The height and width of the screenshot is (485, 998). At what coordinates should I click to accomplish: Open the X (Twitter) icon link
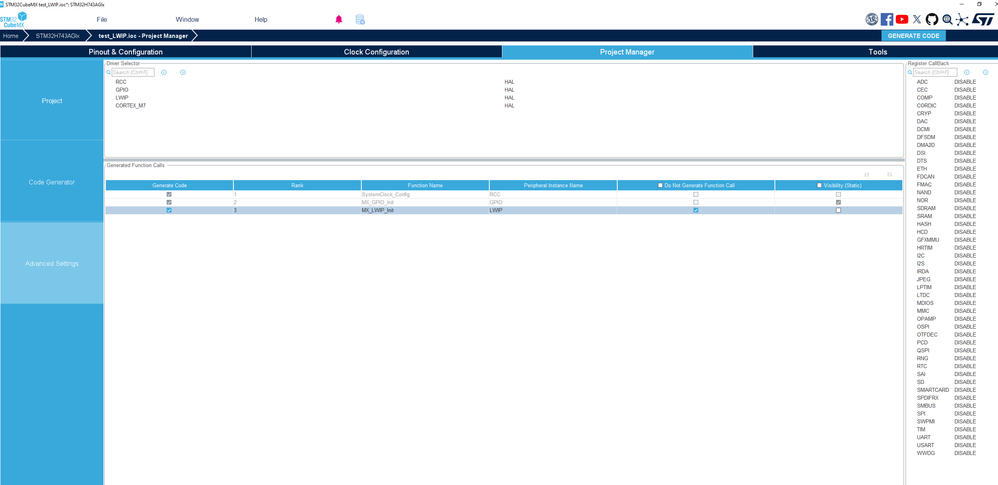[917, 20]
